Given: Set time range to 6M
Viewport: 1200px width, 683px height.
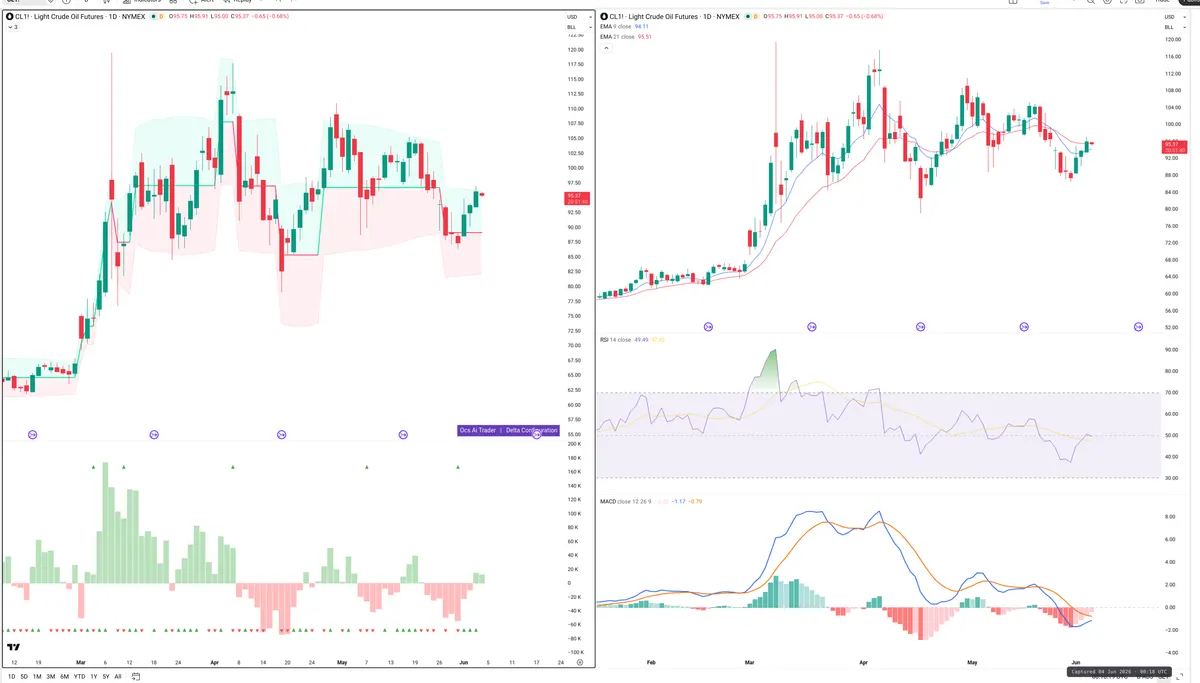Looking at the screenshot, I should coord(64,677).
